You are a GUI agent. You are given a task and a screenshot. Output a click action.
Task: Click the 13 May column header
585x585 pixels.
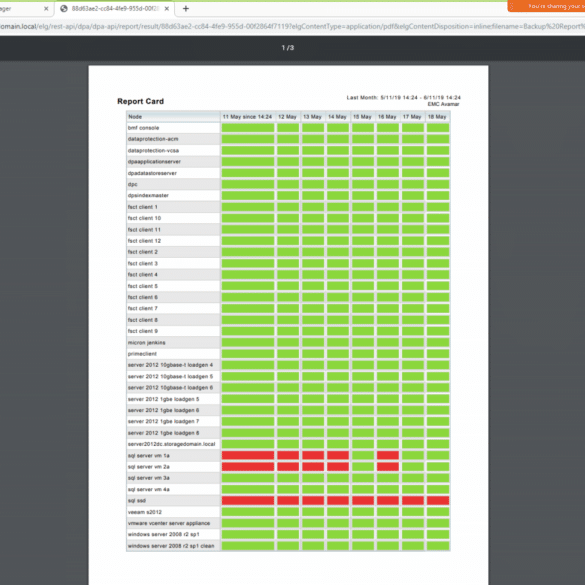click(313, 117)
